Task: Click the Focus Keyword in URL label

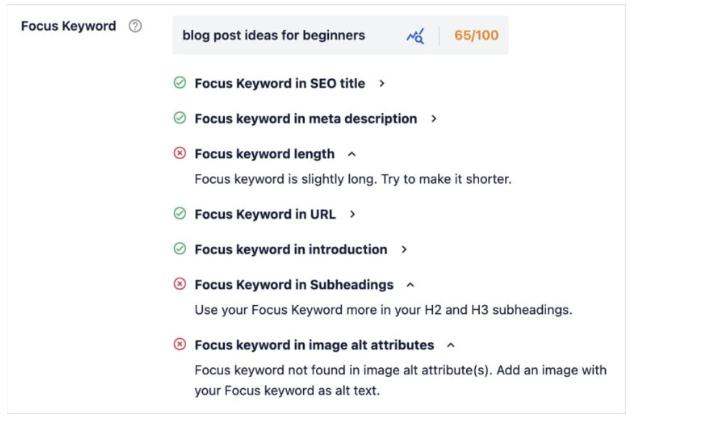Action: (x=265, y=213)
